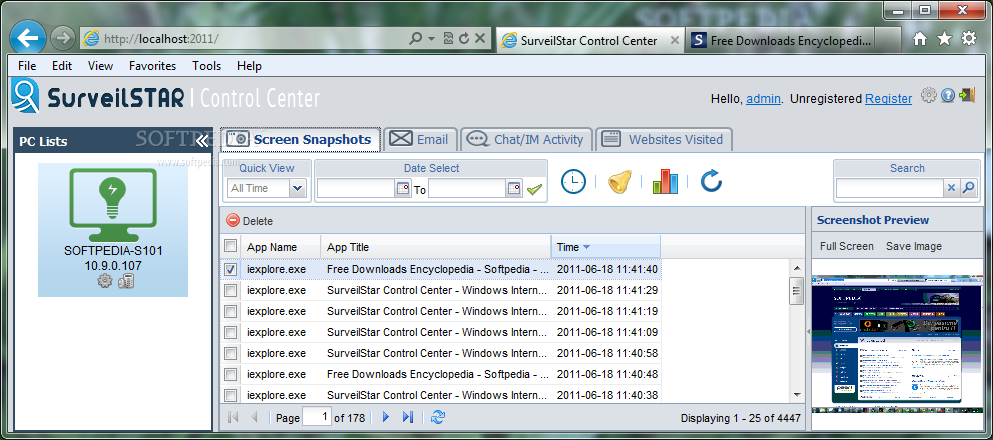Viewport: 993px width, 440px height.
Task: Clear the Search box with the X
Action: point(951,188)
